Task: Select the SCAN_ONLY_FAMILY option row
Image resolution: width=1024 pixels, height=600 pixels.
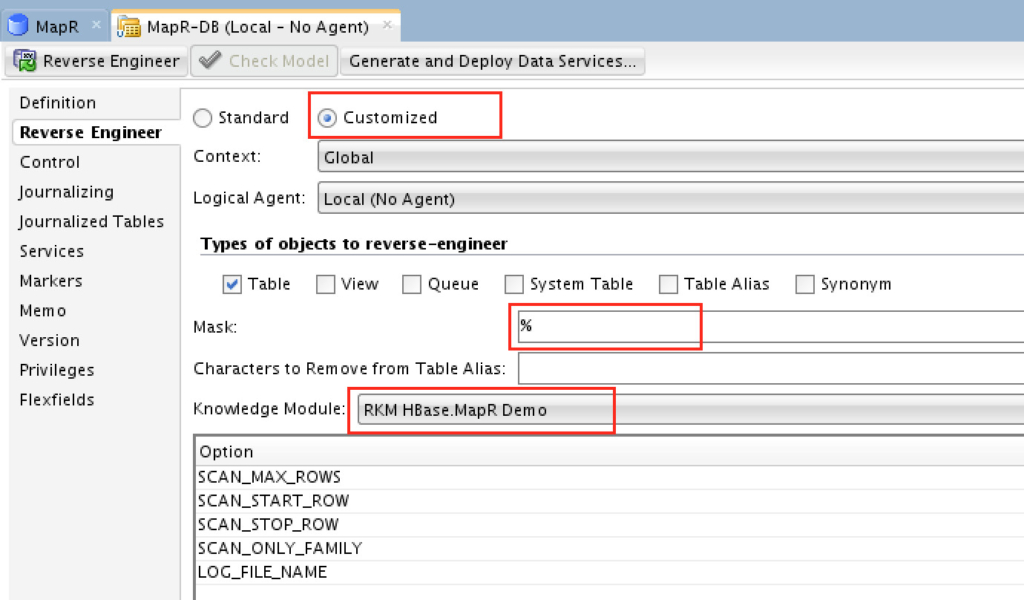Action: point(610,548)
